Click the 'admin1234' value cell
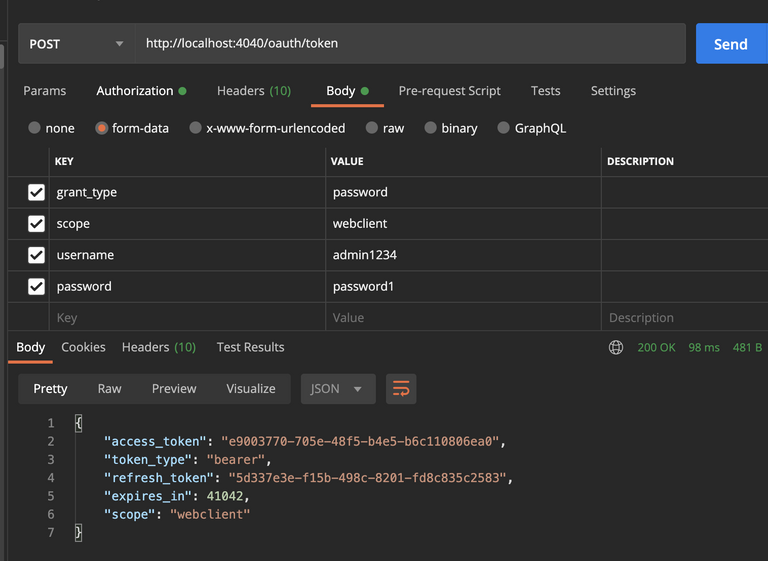 click(463, 255)
